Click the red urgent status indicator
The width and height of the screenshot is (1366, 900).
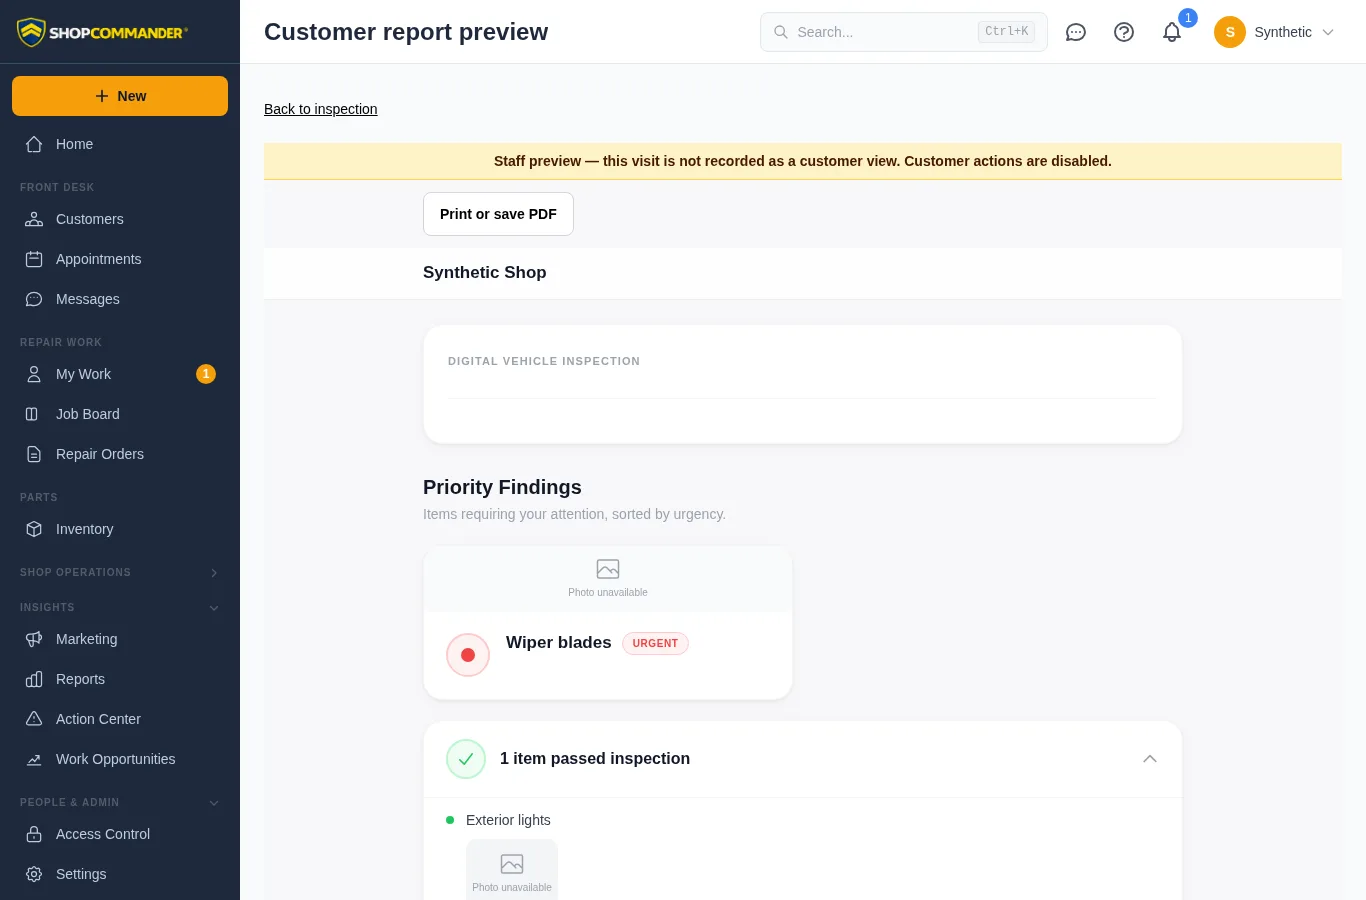468,655
